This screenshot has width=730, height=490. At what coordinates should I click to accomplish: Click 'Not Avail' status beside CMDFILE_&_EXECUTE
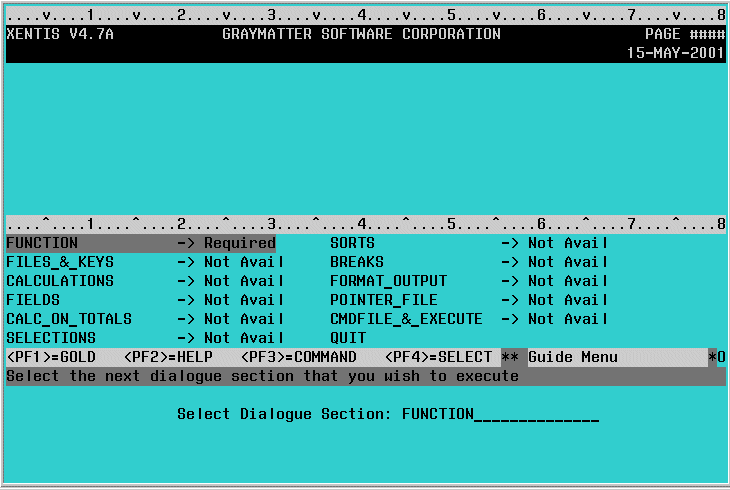(568, 319)
